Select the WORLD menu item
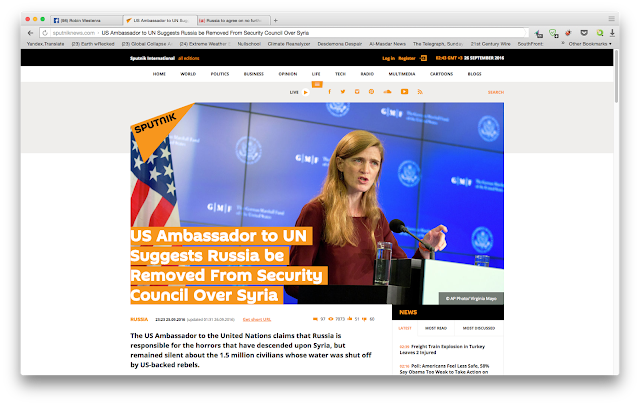640x405 pixels. pos(188,74)
